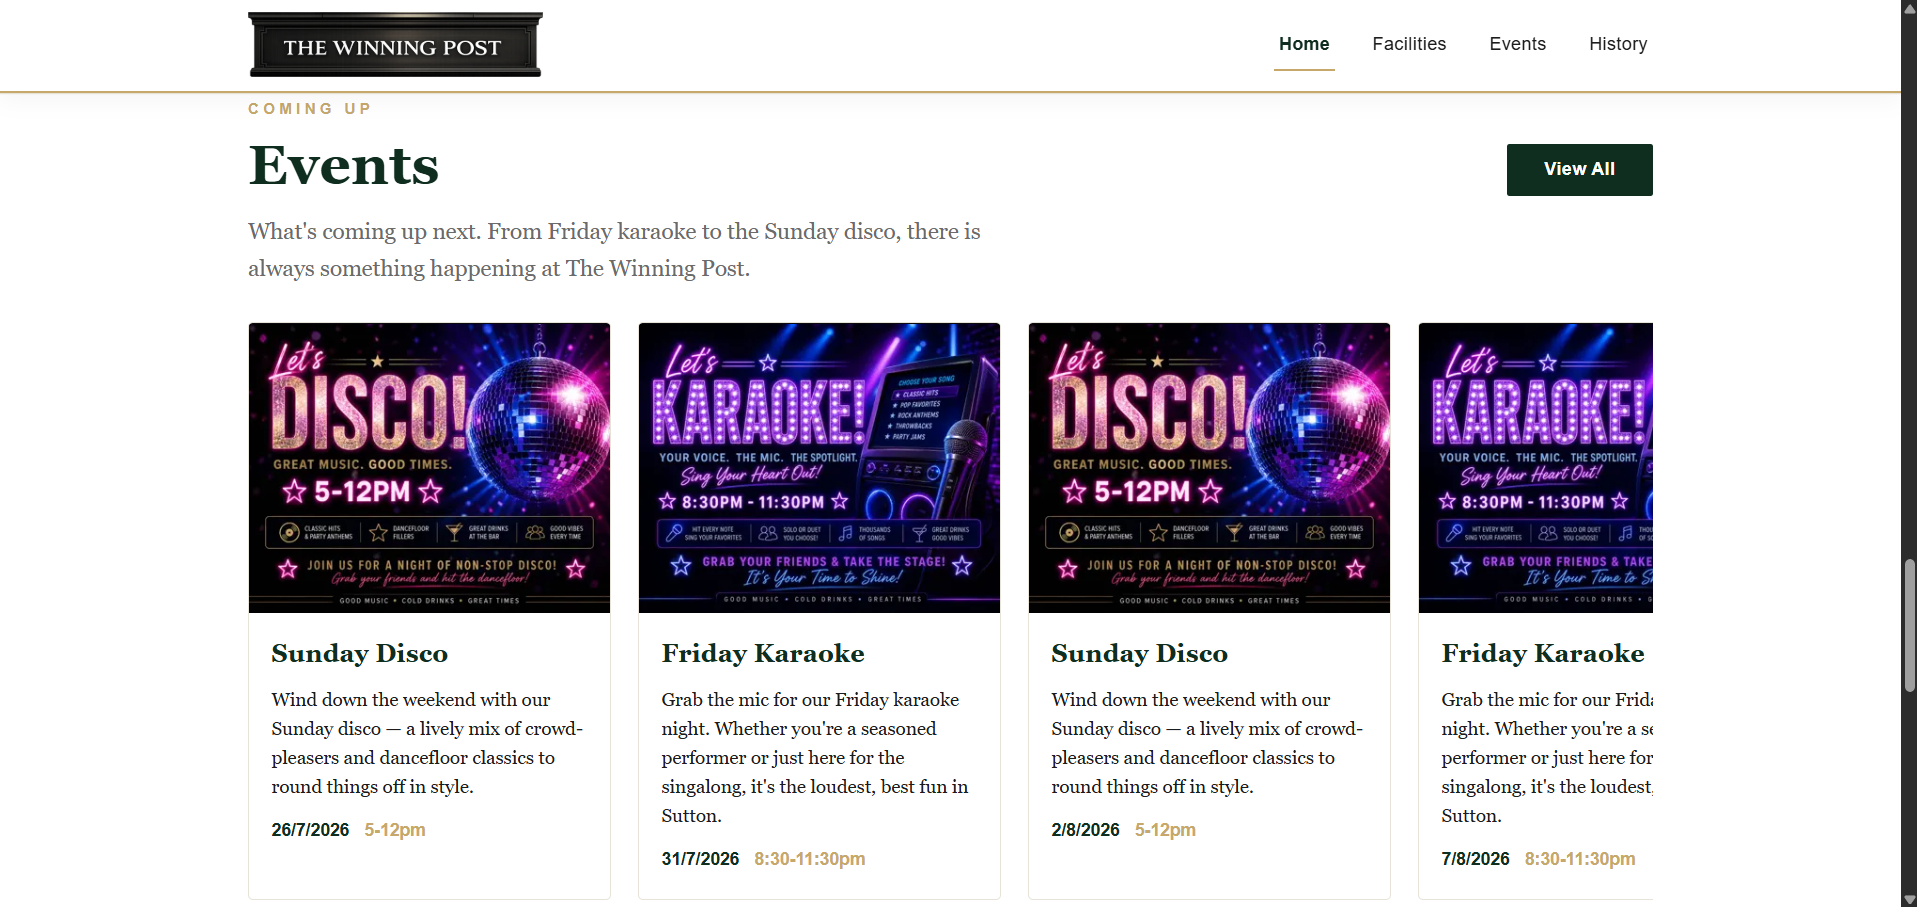Go to the Facilities page
Image resolution: width=1917 pixels, height=907 pixels.
click(x=1409, y=44)
